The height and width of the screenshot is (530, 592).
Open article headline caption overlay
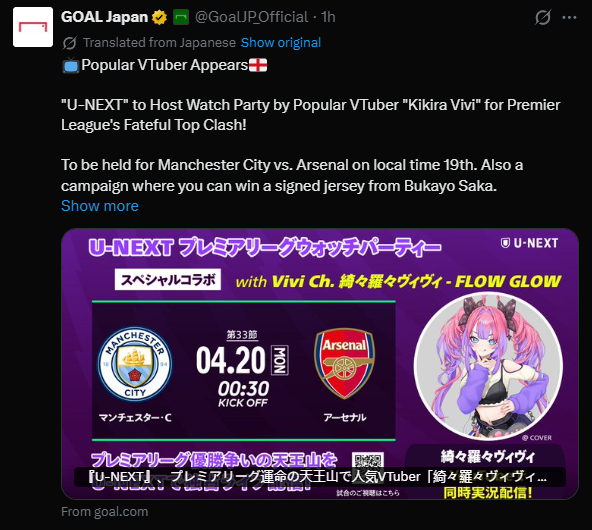(319, 477)
